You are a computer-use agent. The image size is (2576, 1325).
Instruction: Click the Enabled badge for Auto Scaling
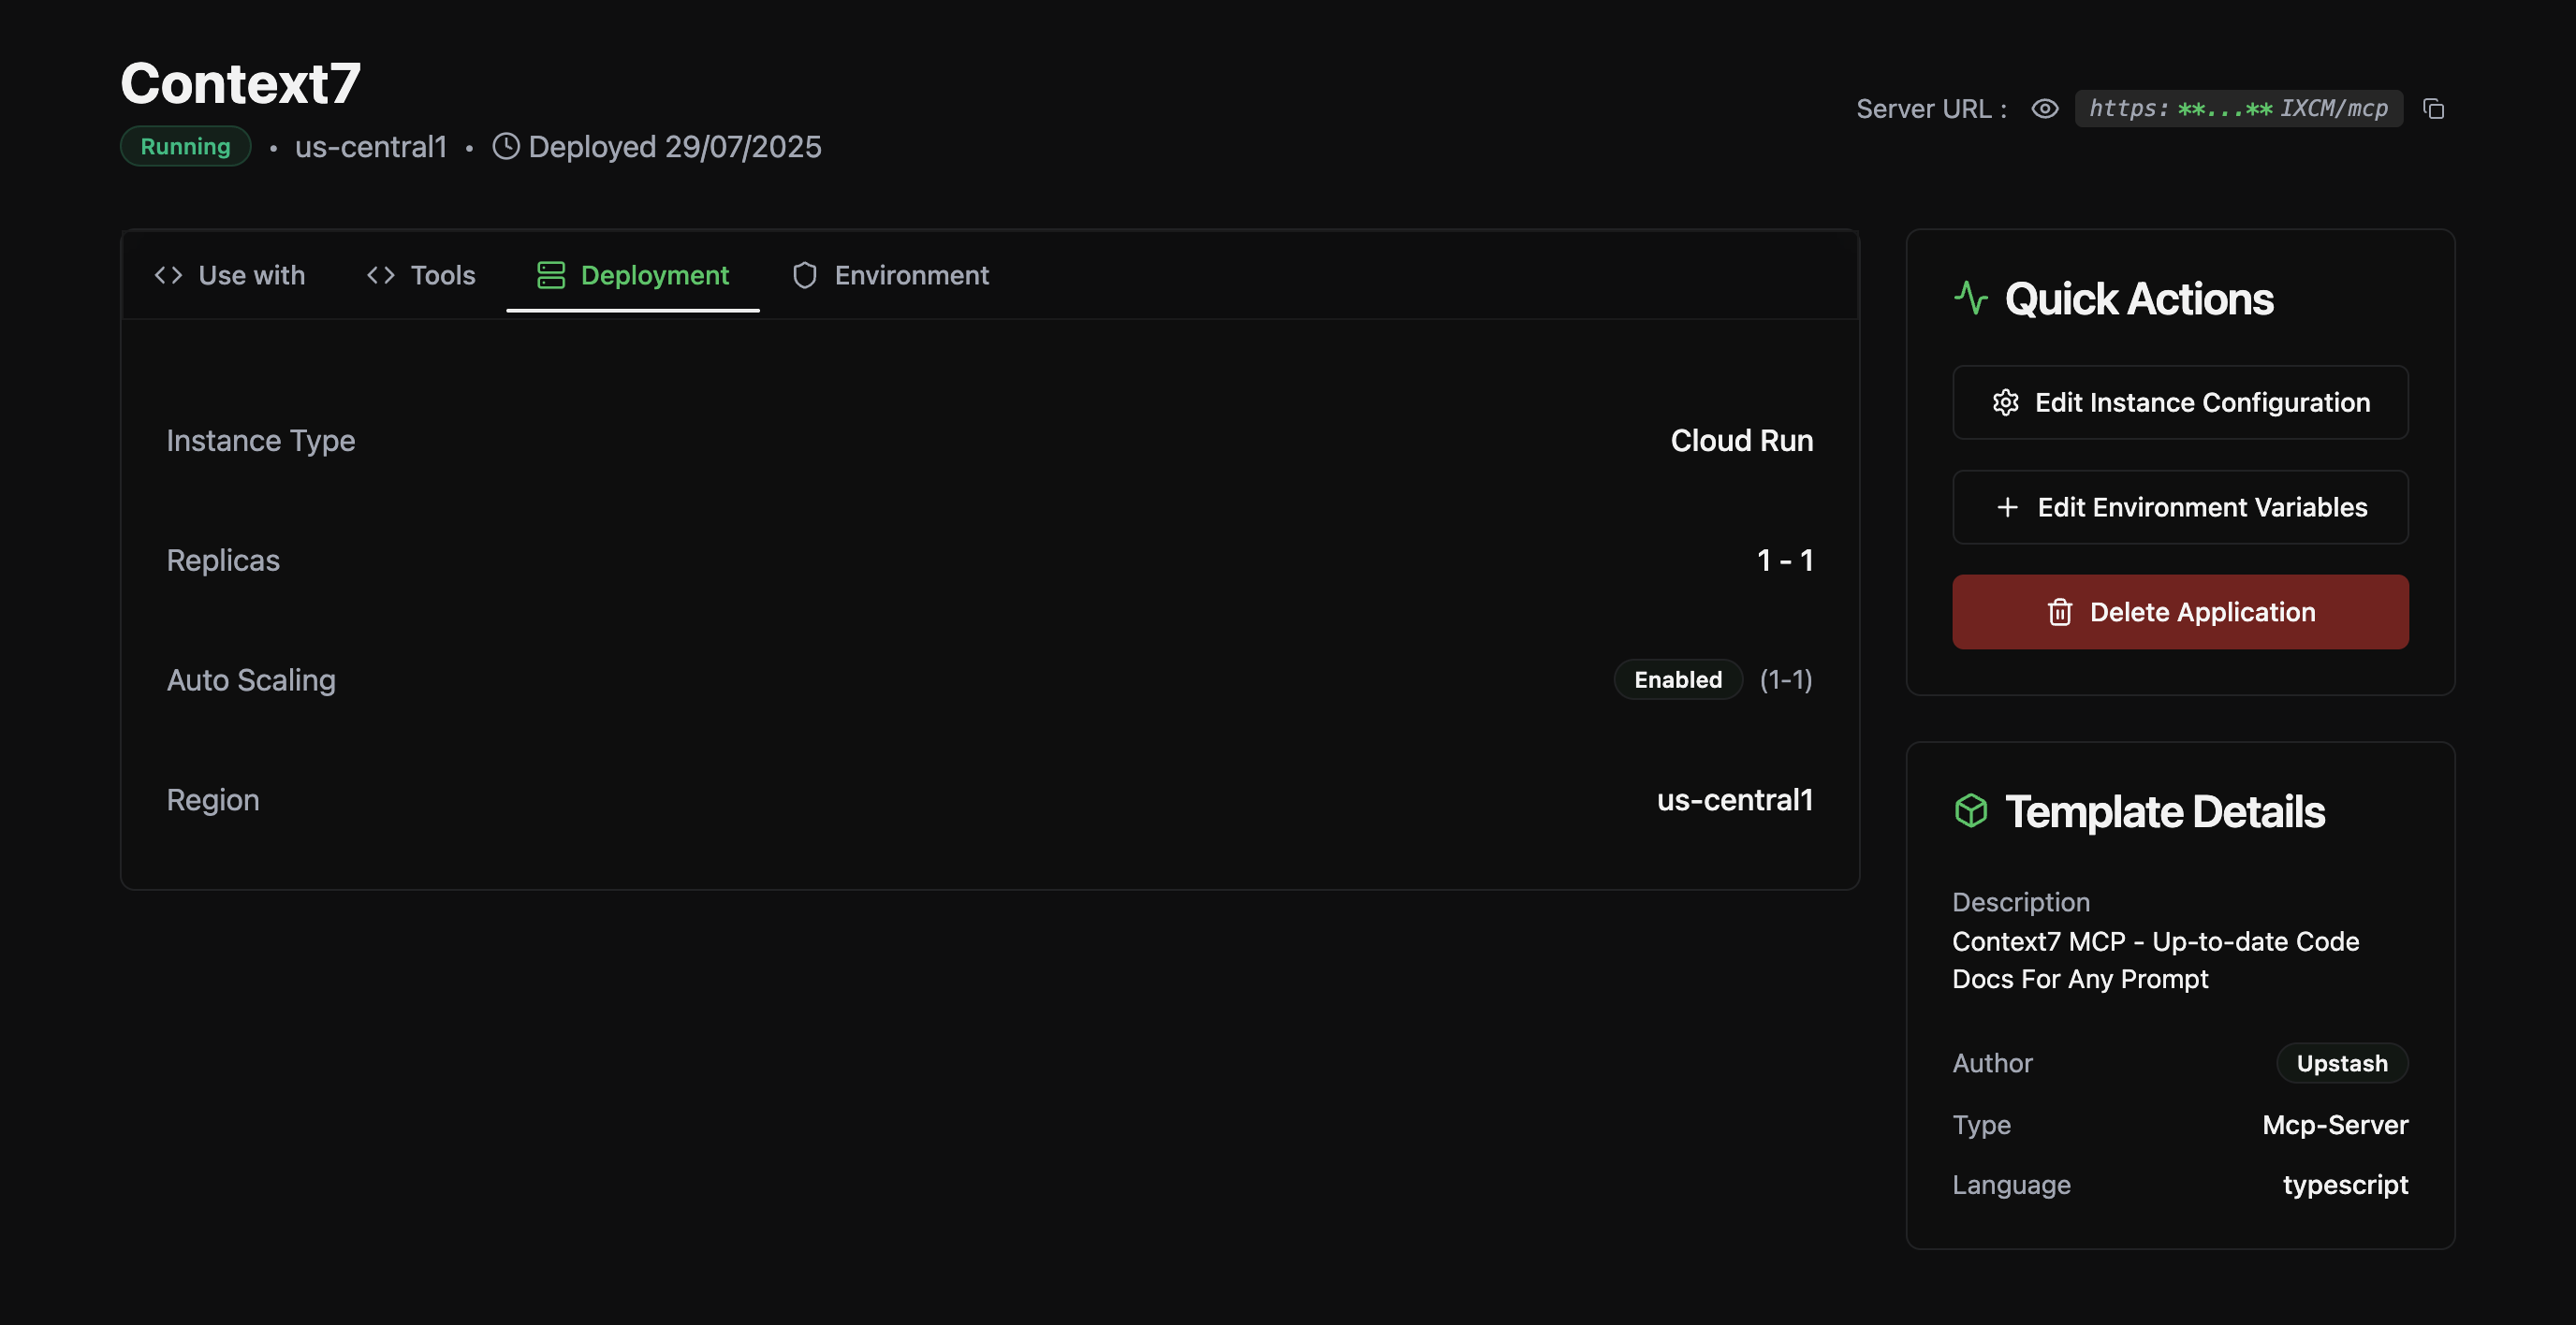click(1677, 680)
